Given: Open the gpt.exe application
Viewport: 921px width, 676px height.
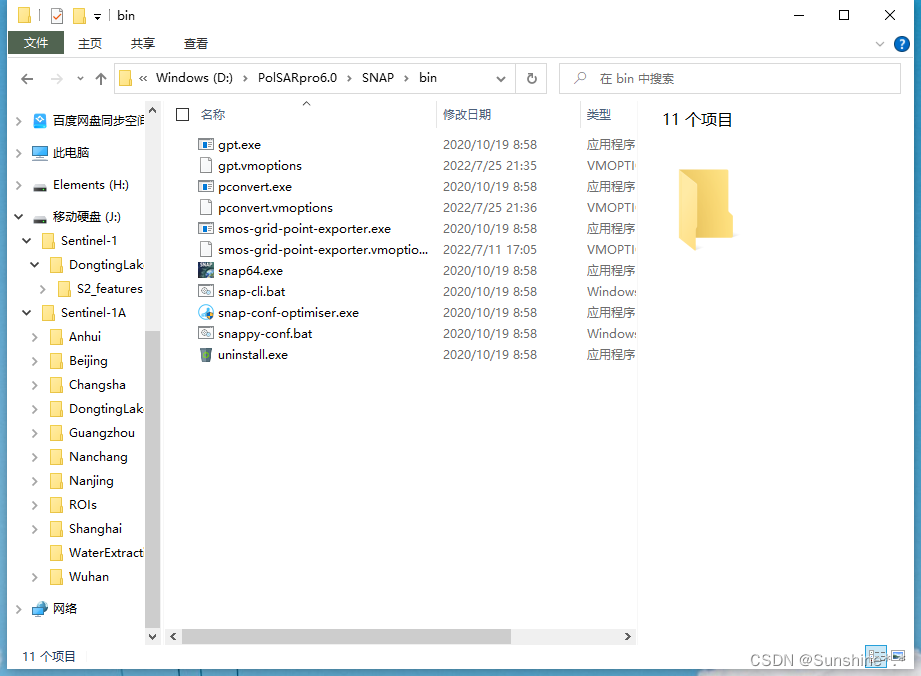Looking at the screenshot, I should tap(238, 144).
